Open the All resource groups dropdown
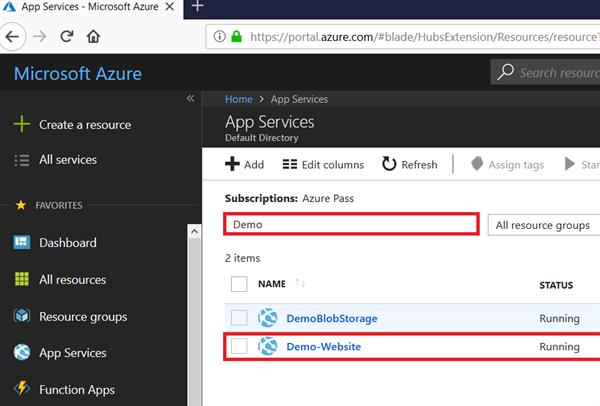This screenshot has height=406, width=600. point(543,225)
